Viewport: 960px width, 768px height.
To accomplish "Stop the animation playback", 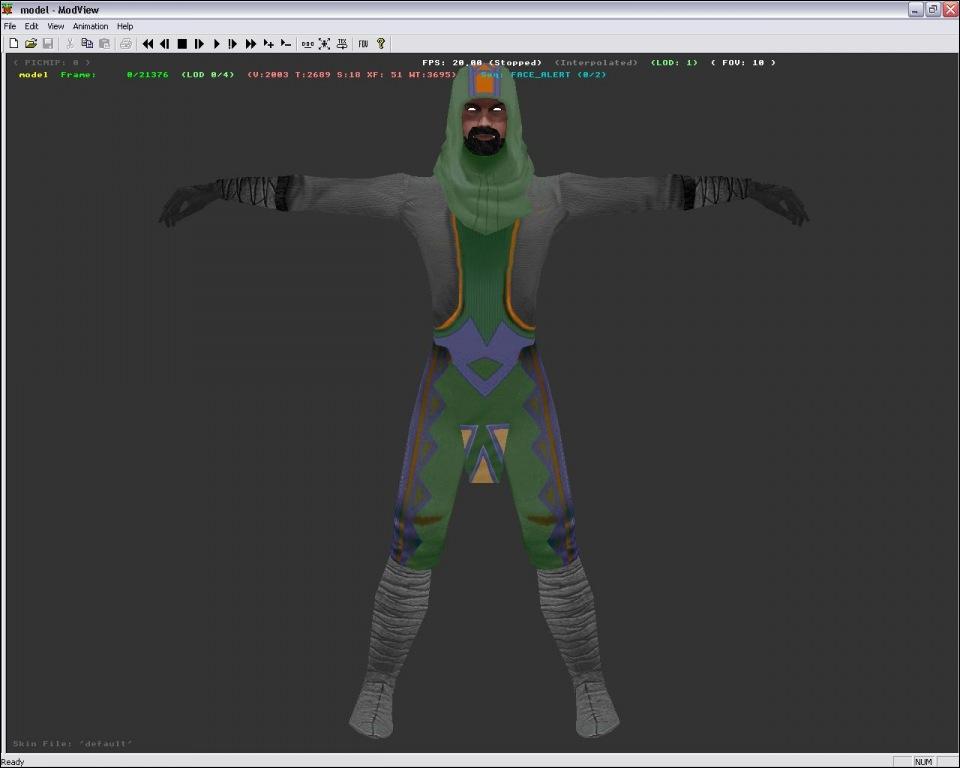I will click(x=182, y=44).
